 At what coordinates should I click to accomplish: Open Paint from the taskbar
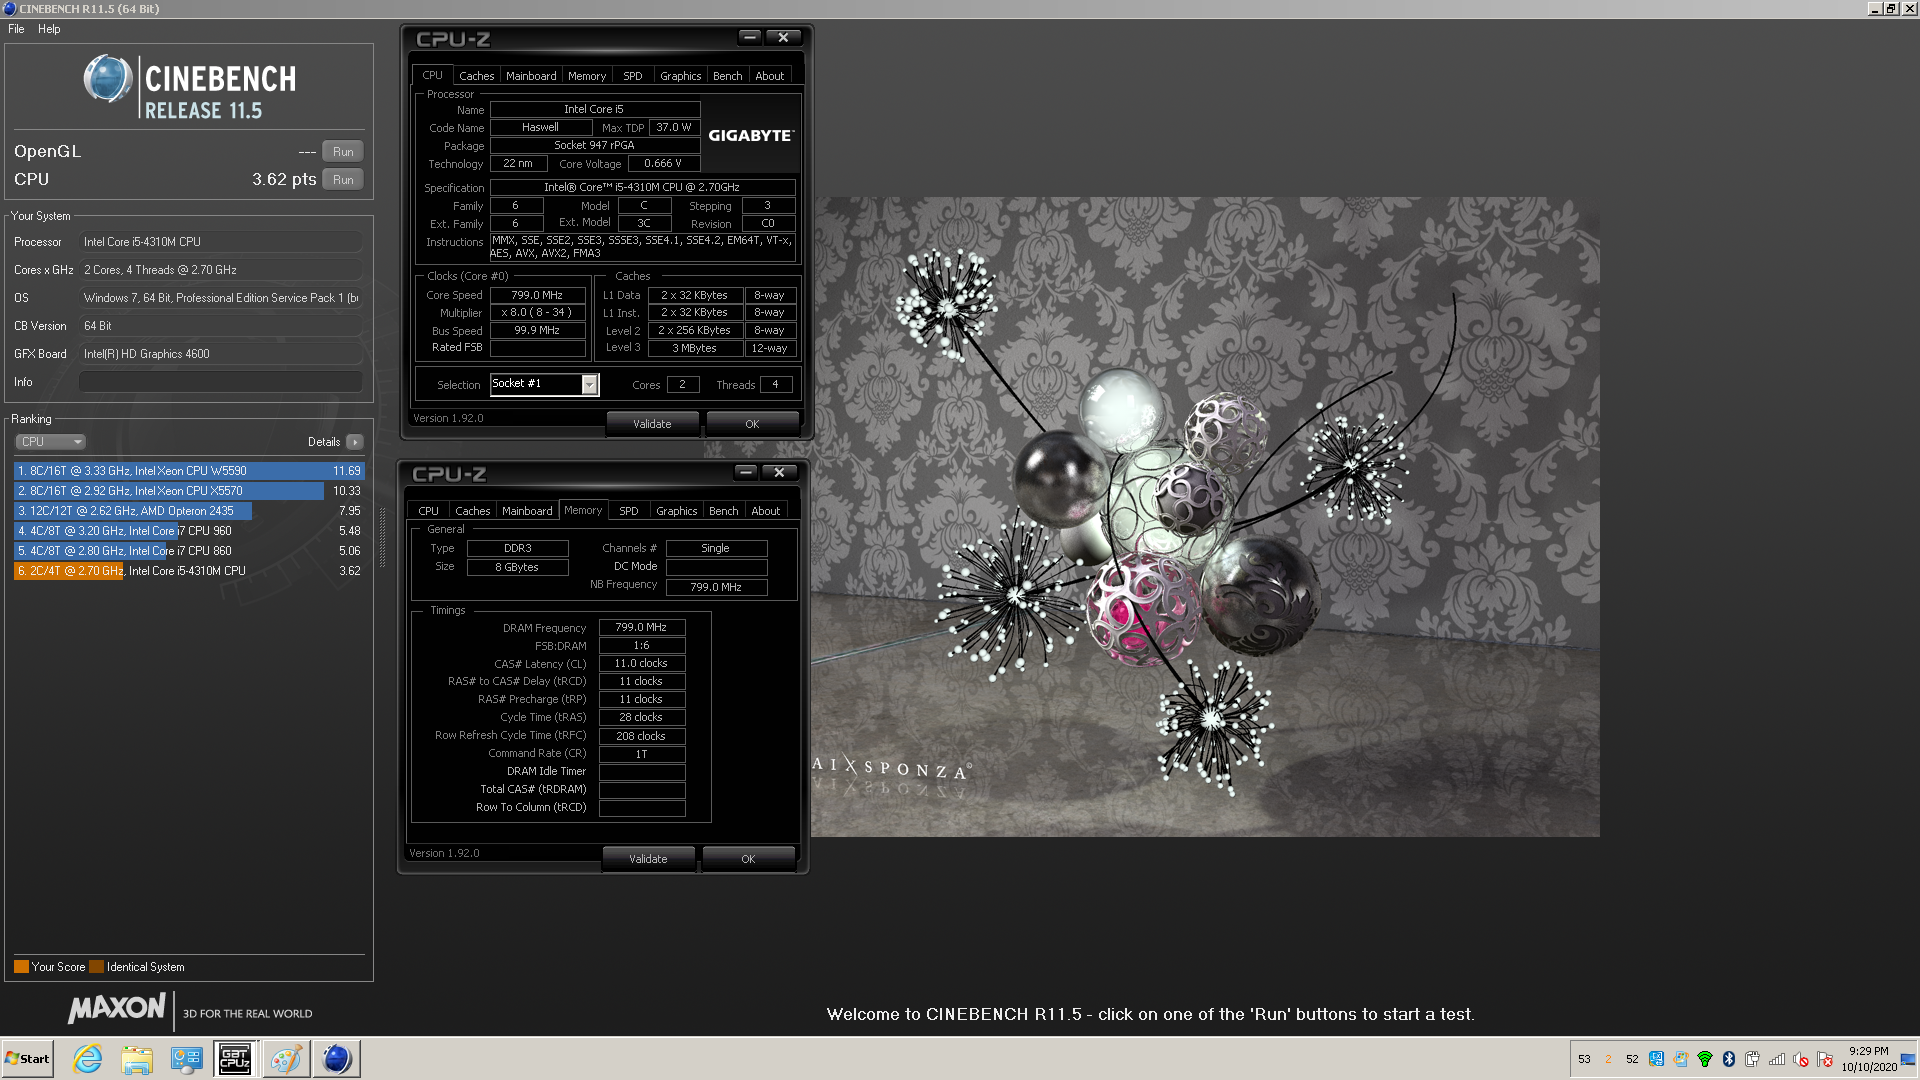point(286,1059)
